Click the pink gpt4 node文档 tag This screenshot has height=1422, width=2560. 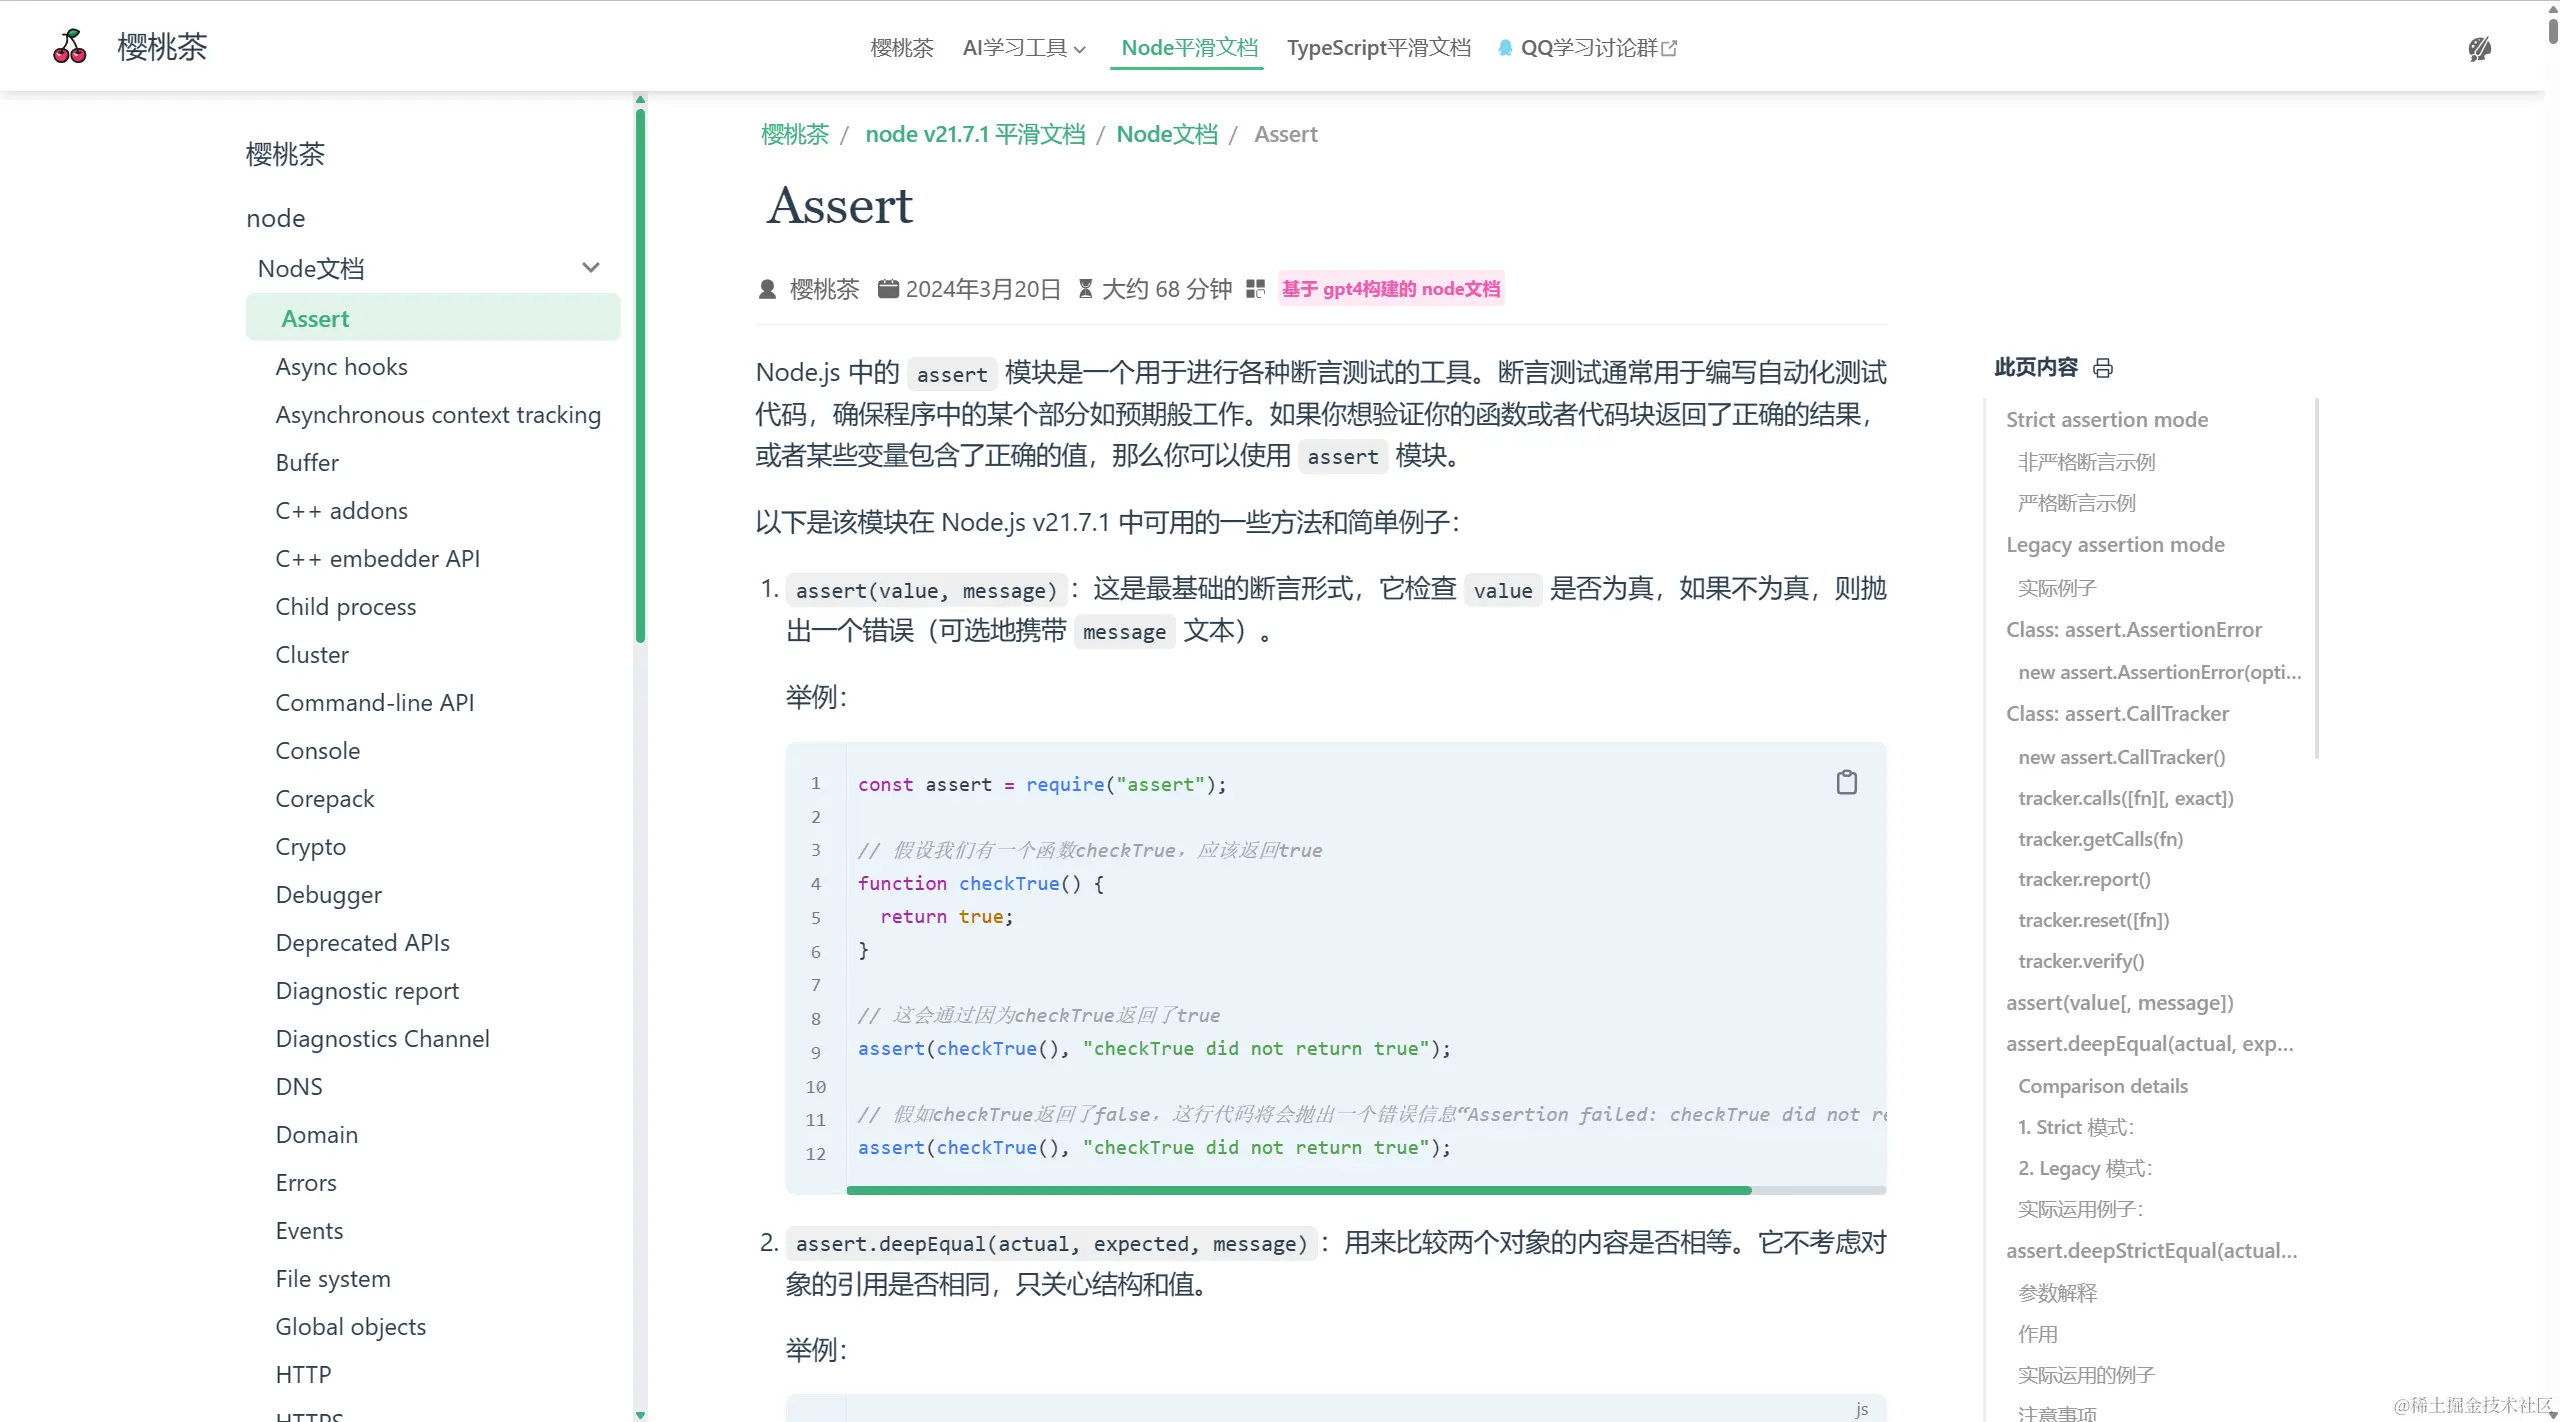[x=1390, y=289]
